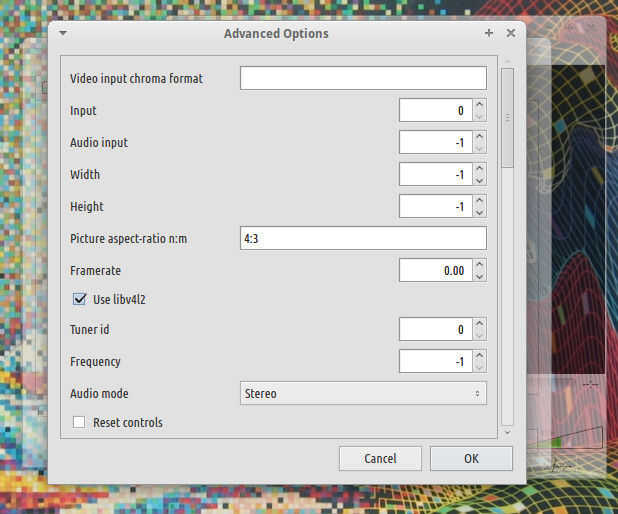Click the Width value field
Image resolution: width=618 pixels, height=514 pixels.
436,174
